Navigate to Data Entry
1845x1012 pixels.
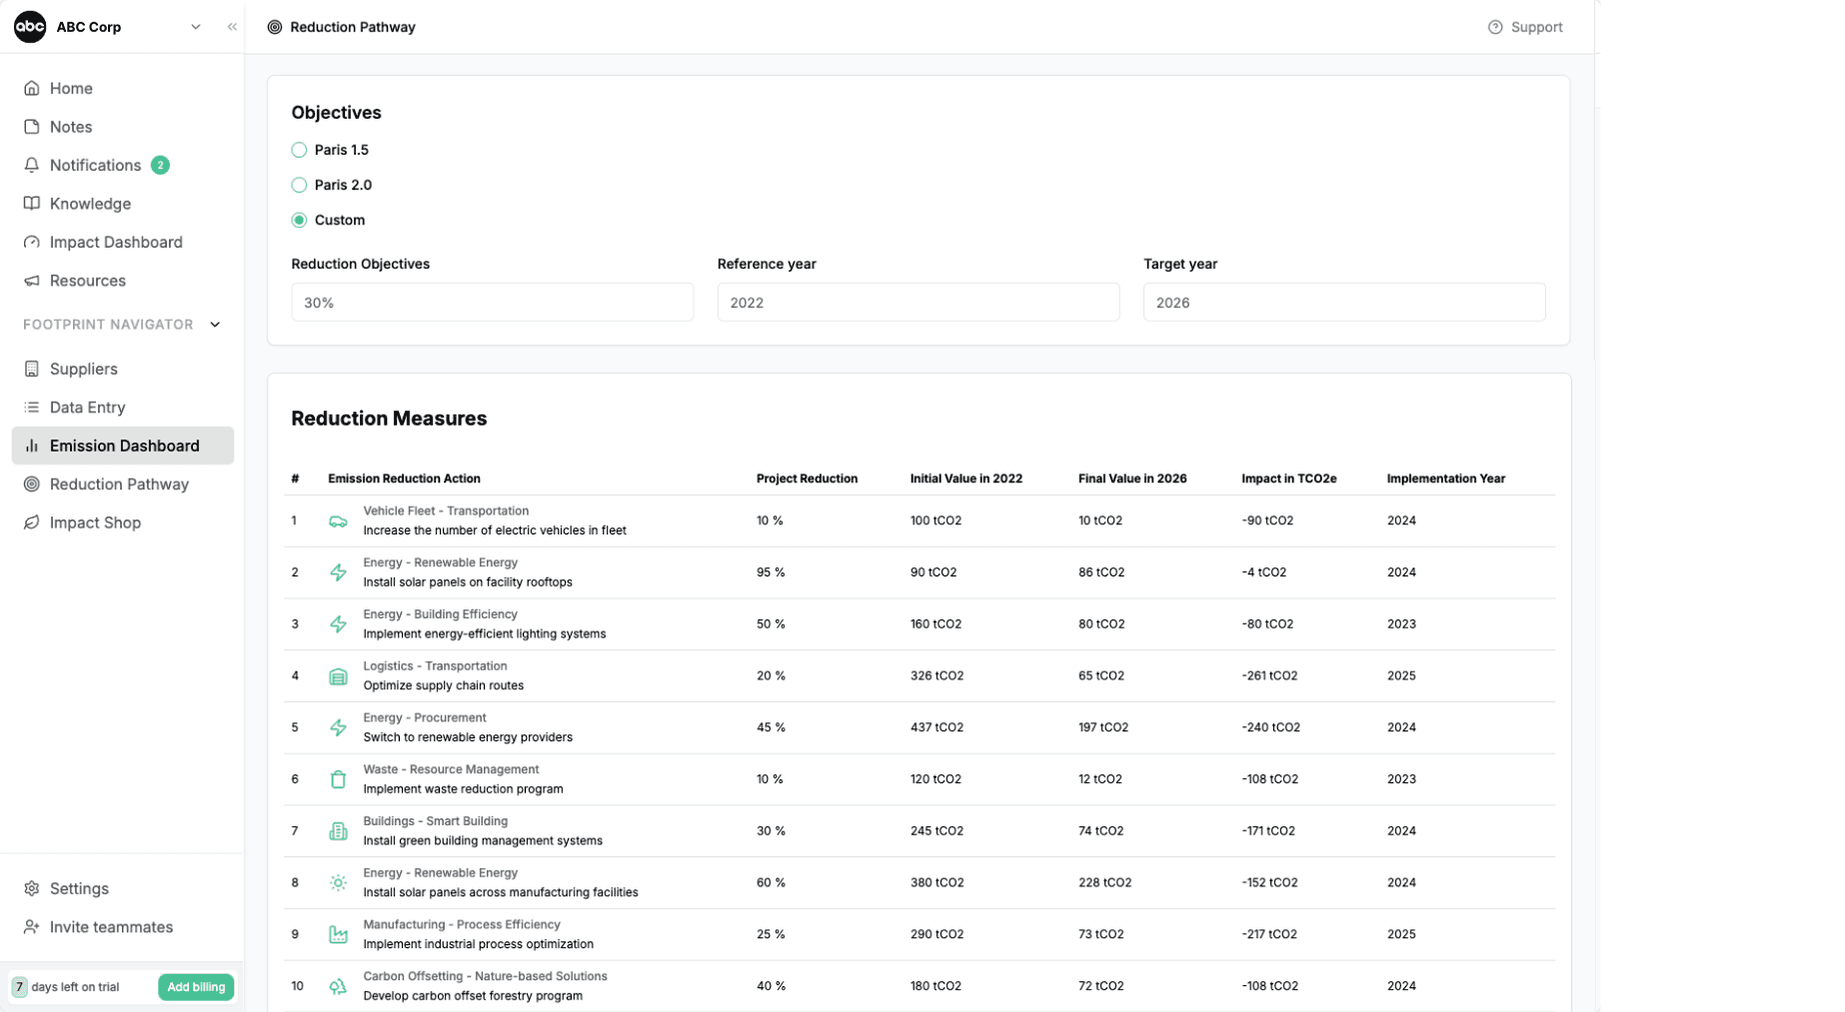click(123, 407)
